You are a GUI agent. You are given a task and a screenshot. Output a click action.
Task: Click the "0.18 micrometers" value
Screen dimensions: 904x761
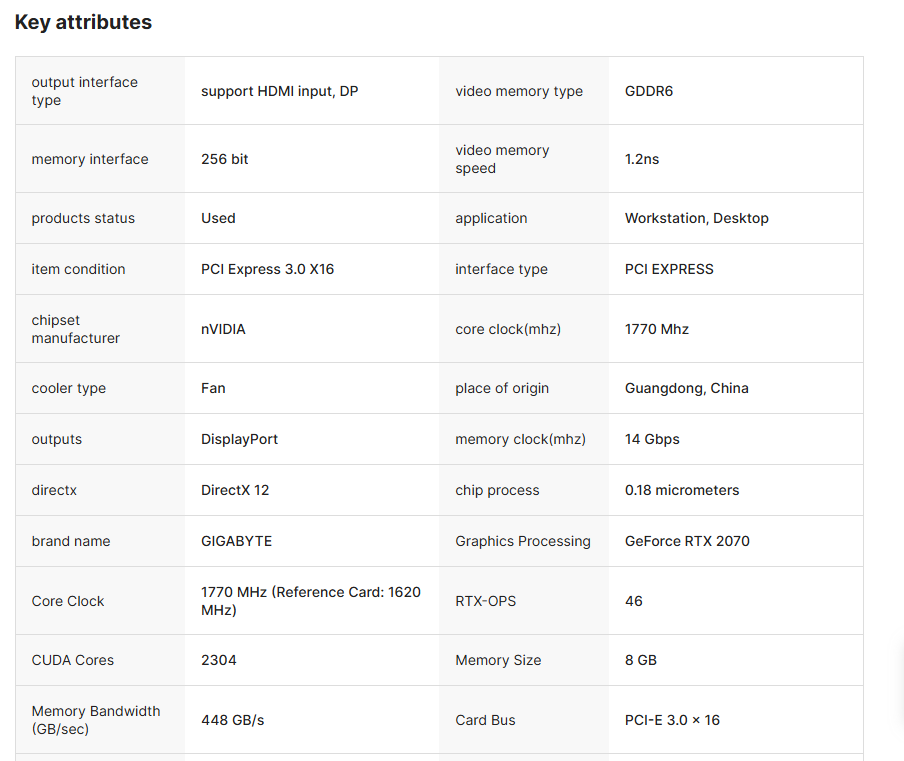pos(682,491)
